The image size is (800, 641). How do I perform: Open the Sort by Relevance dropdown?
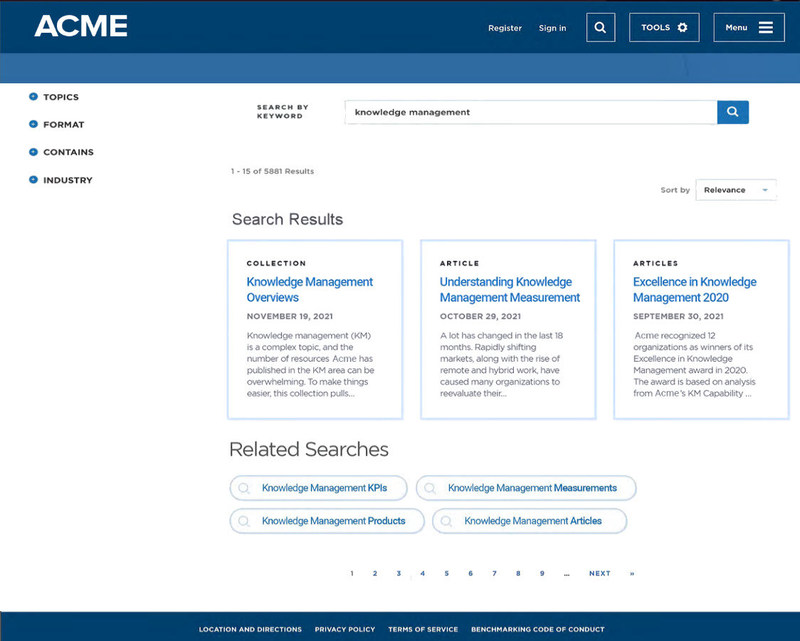tap(736, 190)
